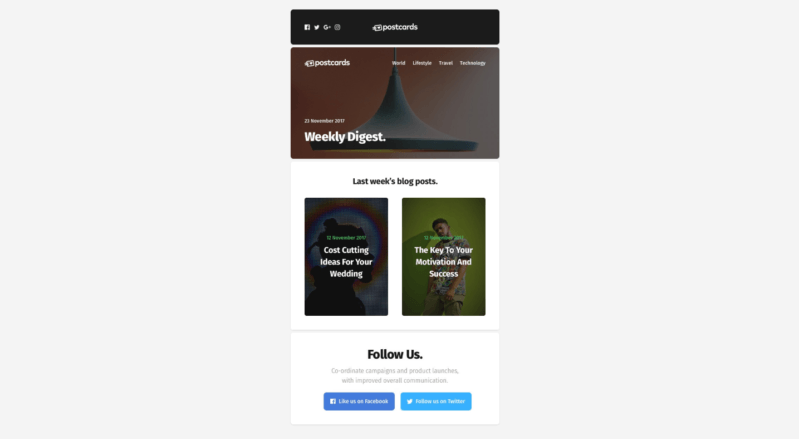
Task: Click the Facebook icon inside the Like button
Action: 333,401
